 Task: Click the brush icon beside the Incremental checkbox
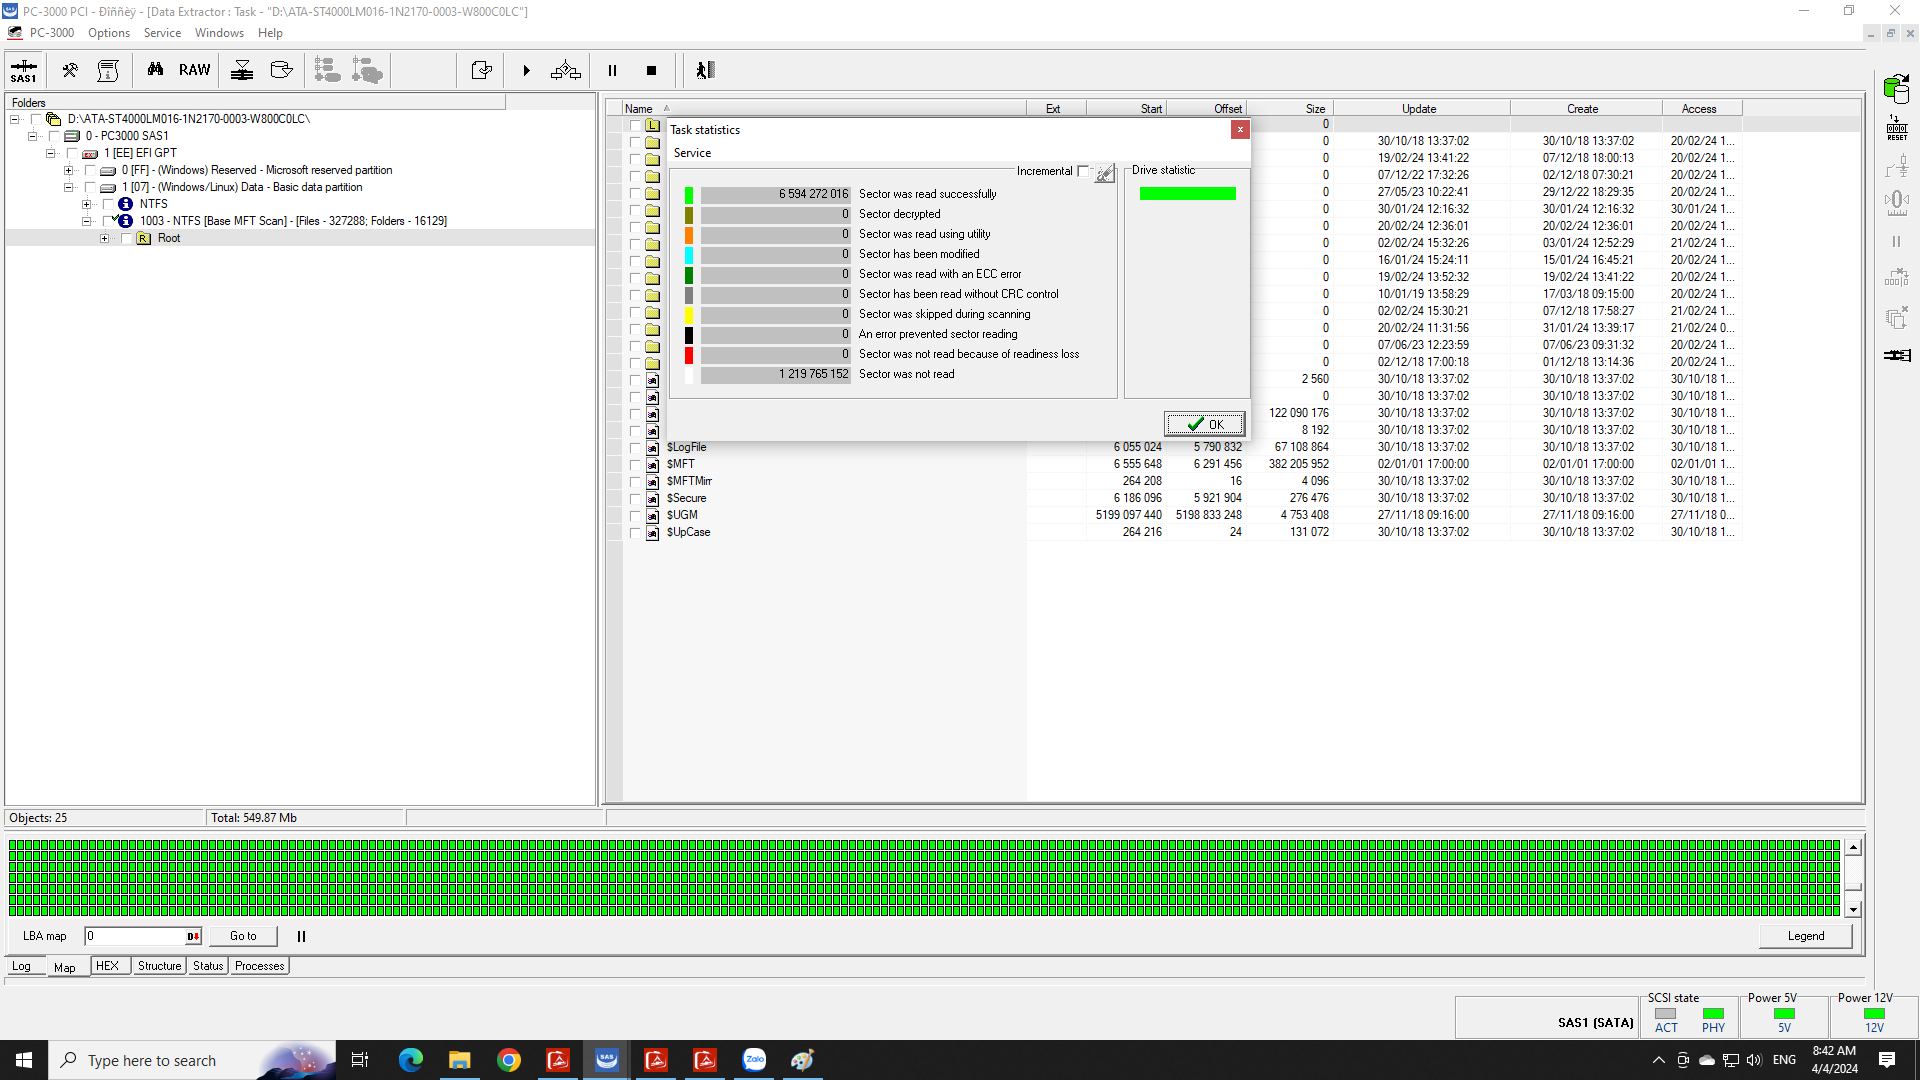[x=1104, y=173]
